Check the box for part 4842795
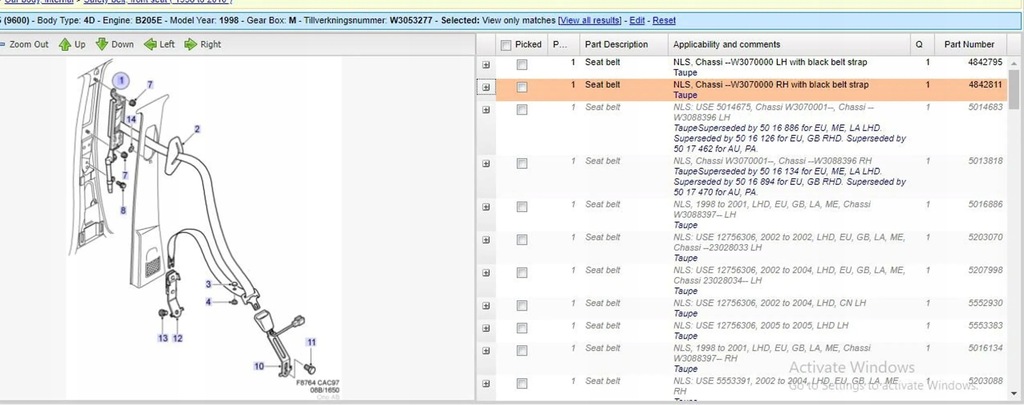1024x405 pixels. coord(522,65)
